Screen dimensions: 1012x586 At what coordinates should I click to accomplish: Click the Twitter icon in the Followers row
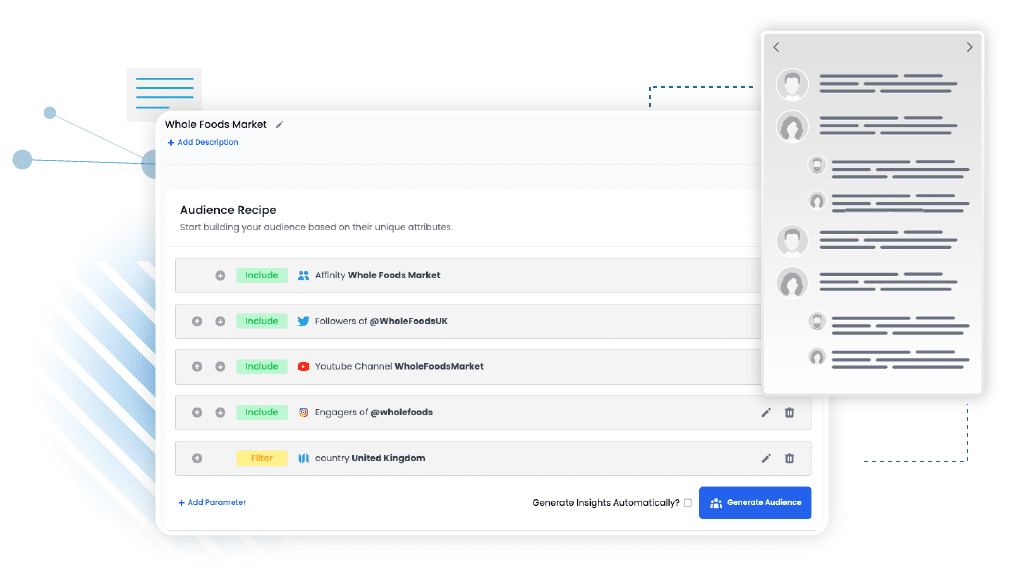(303, 321)
